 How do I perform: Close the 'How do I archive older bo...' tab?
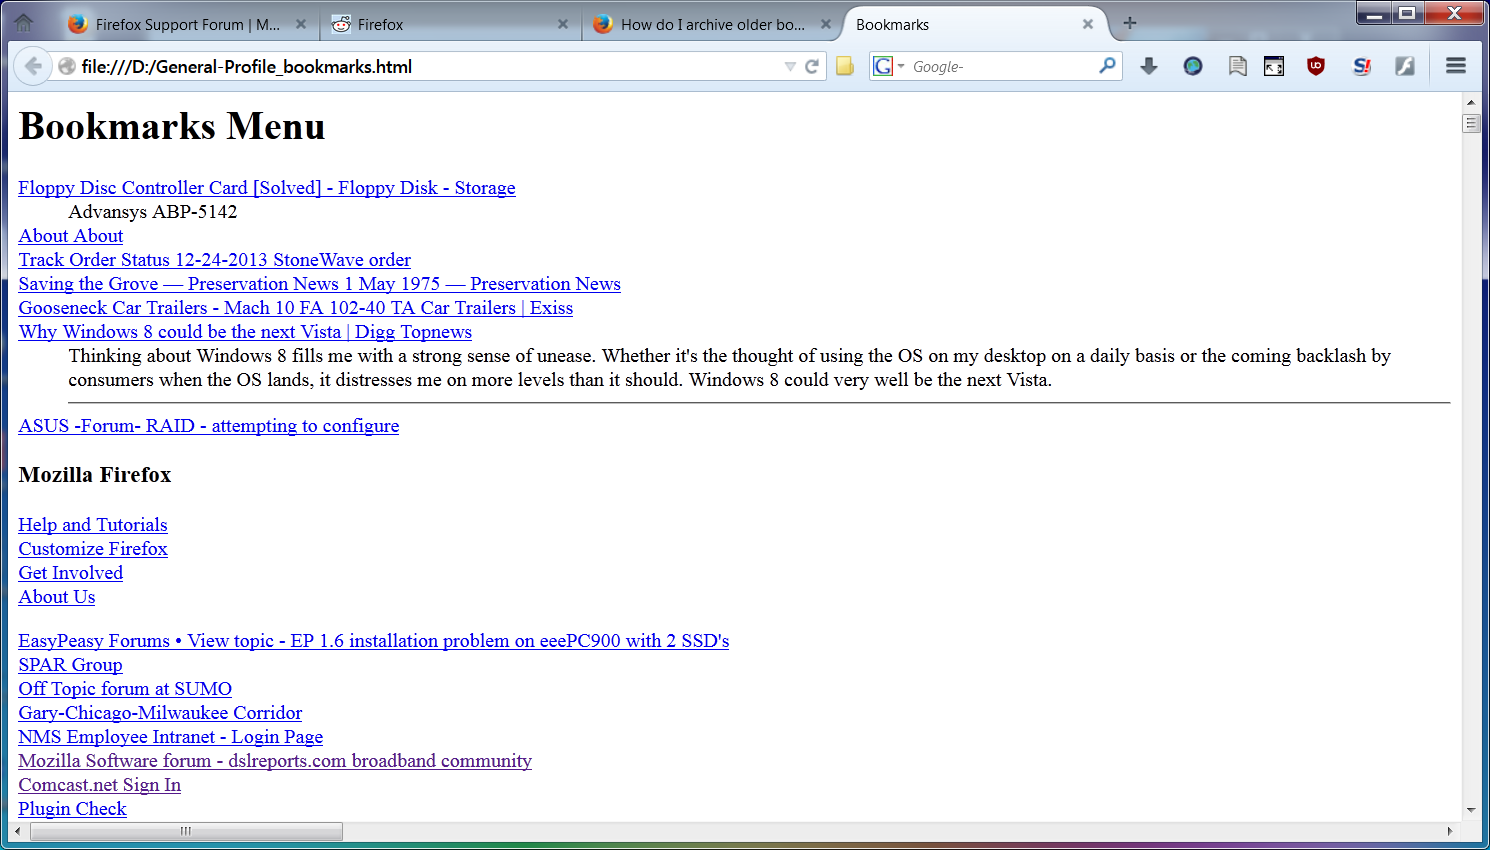coord(826,24)
